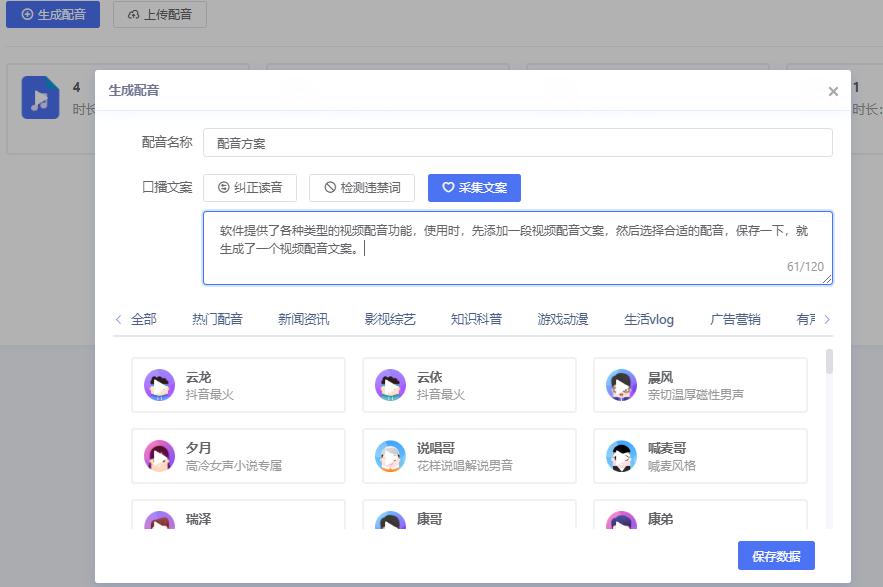
Task: Open the 生活vlog category tab
Action: 647,317
